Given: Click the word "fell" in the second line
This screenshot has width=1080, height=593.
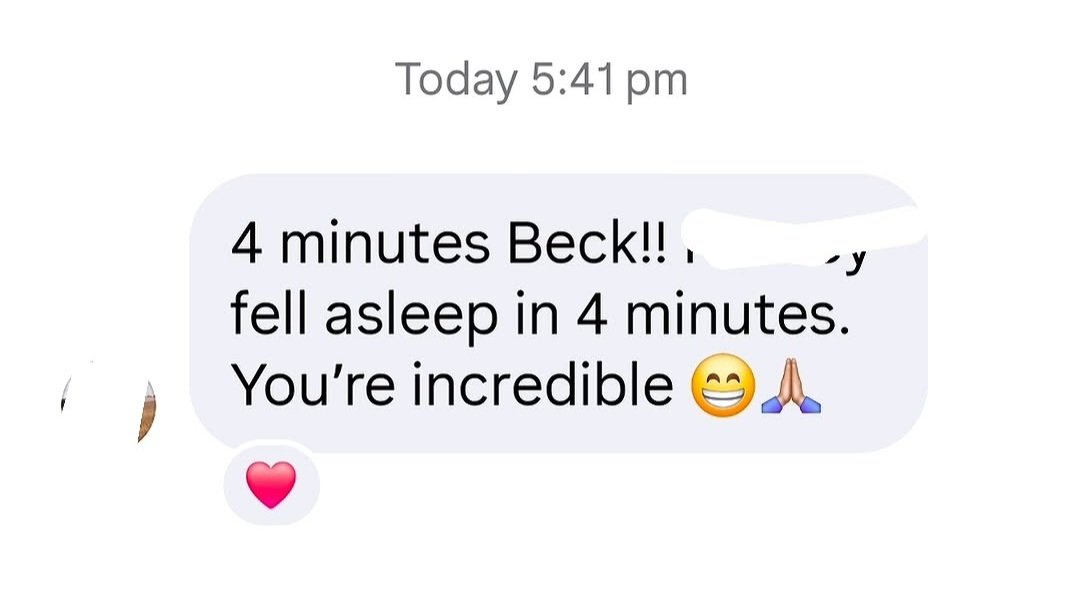Looking at the screenshot, I should [x=269, y=313].
